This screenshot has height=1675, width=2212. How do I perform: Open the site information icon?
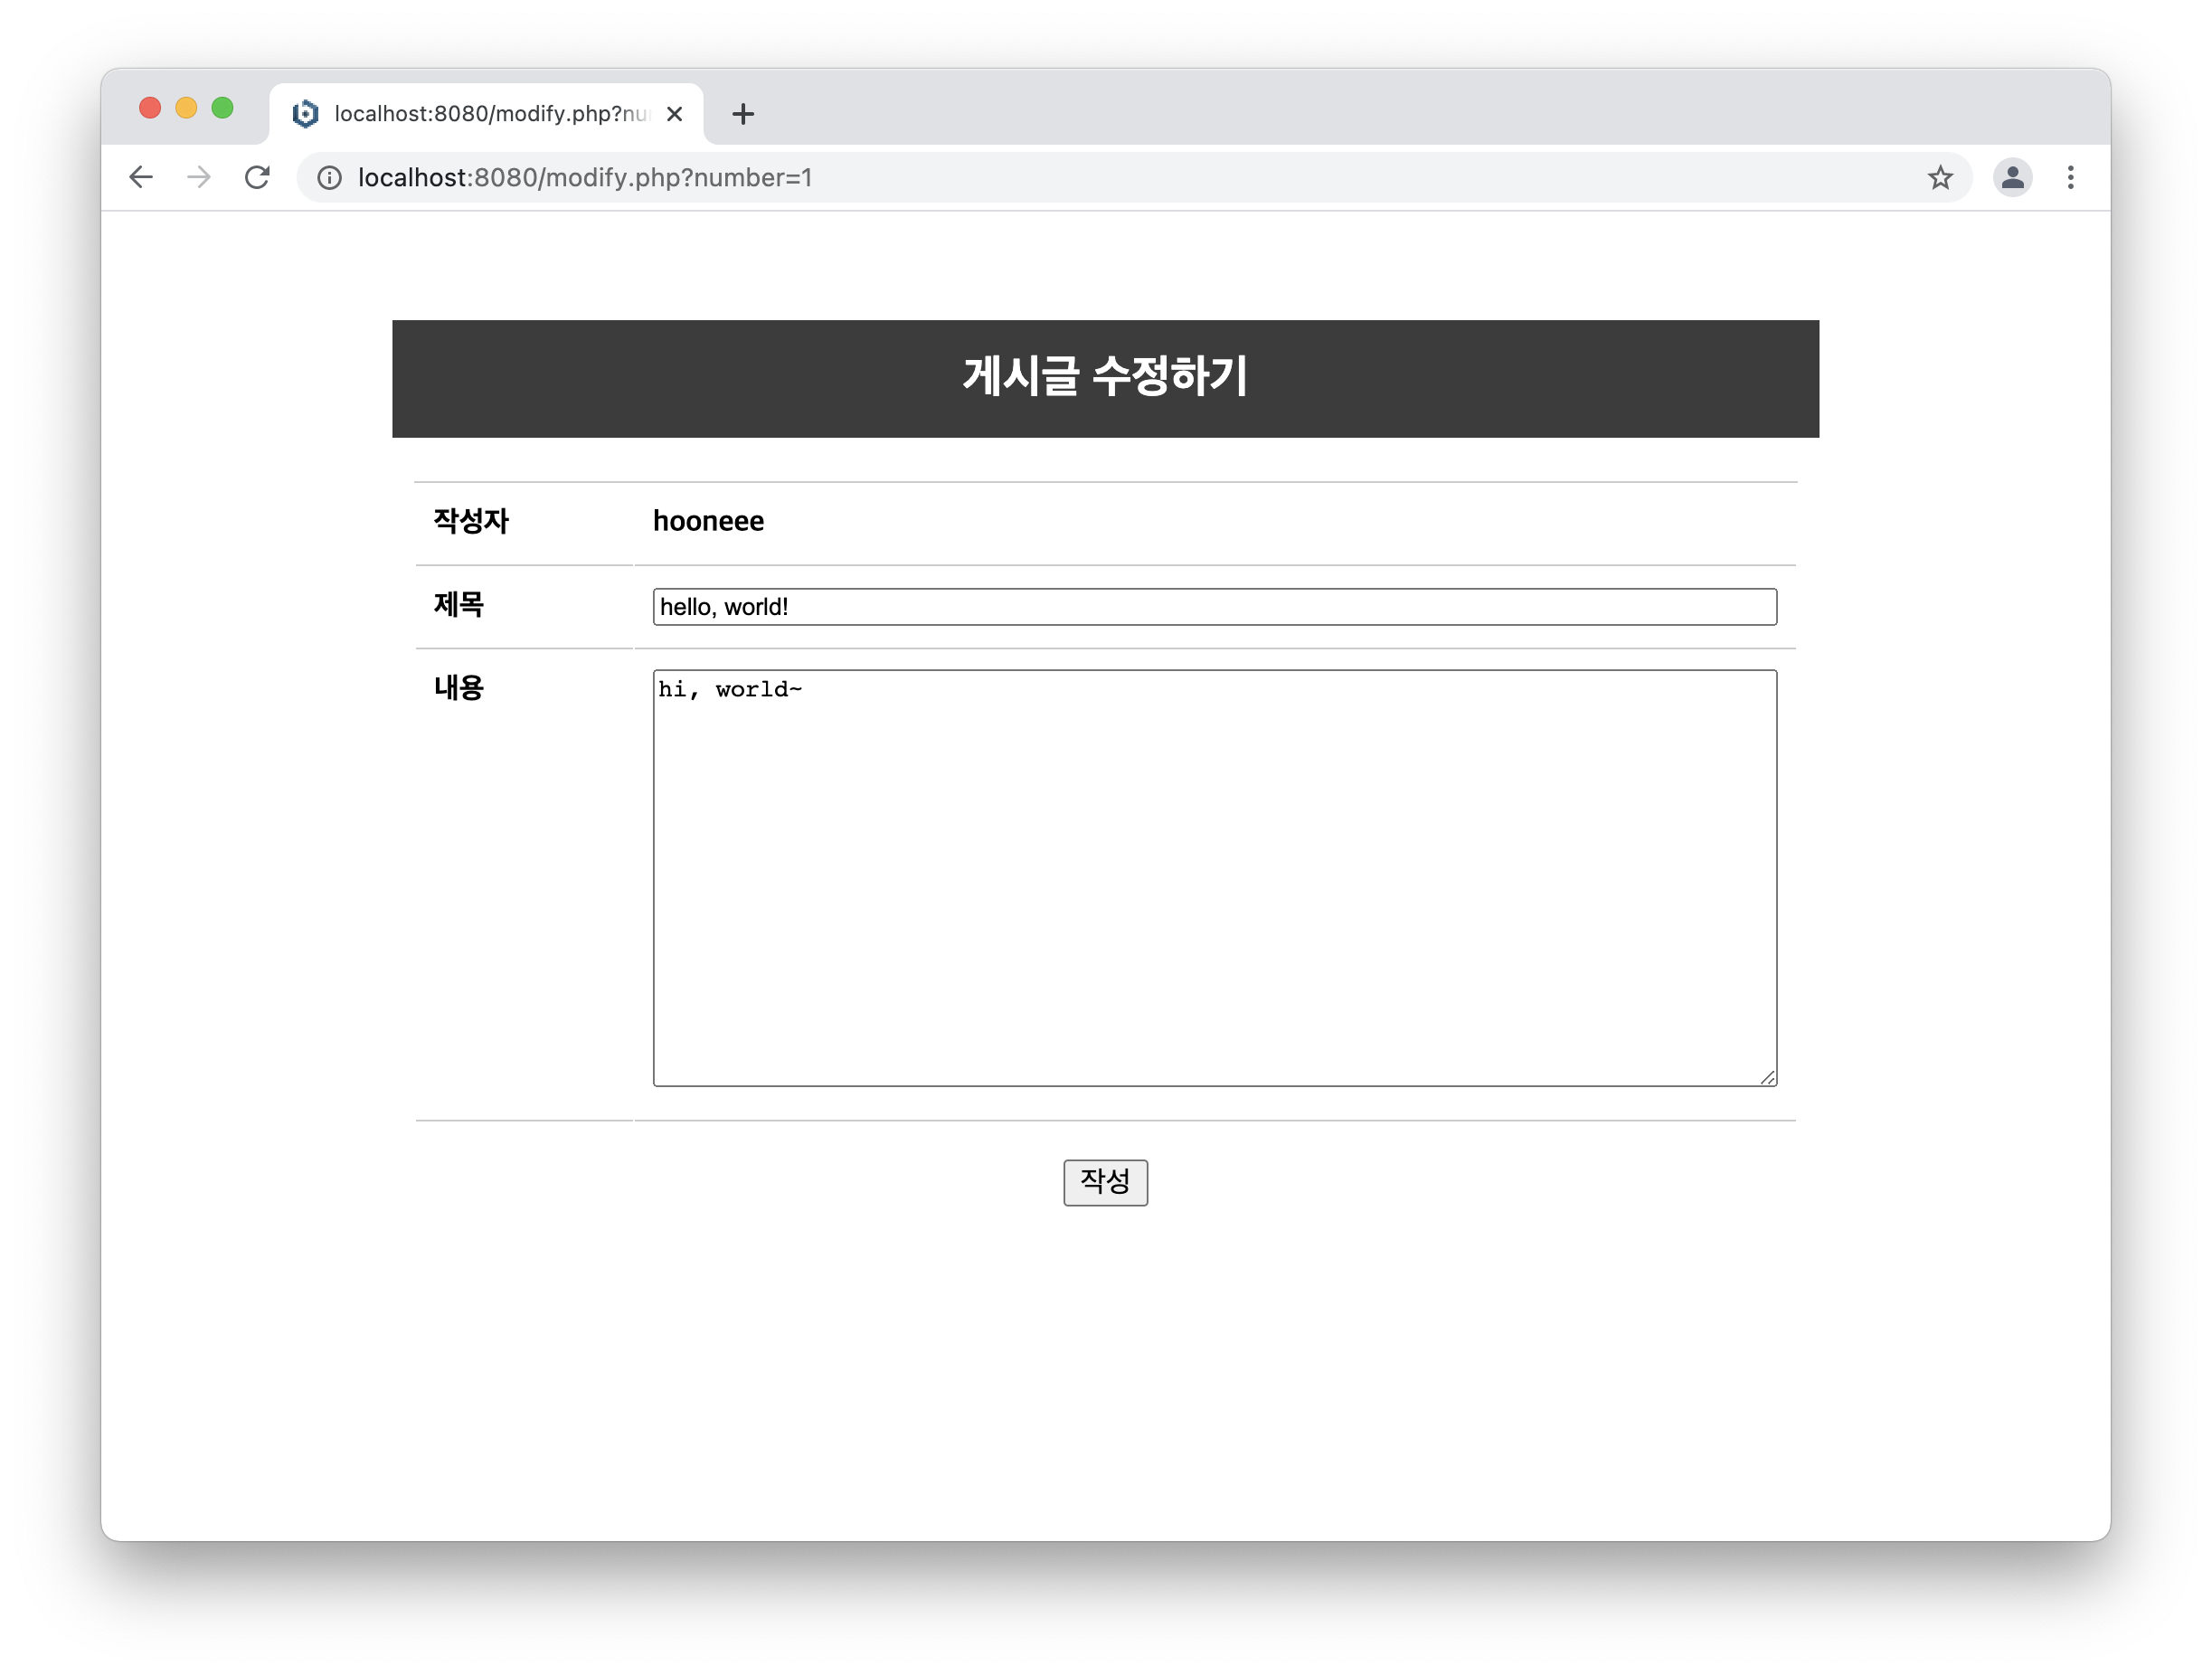pos(329,177)
